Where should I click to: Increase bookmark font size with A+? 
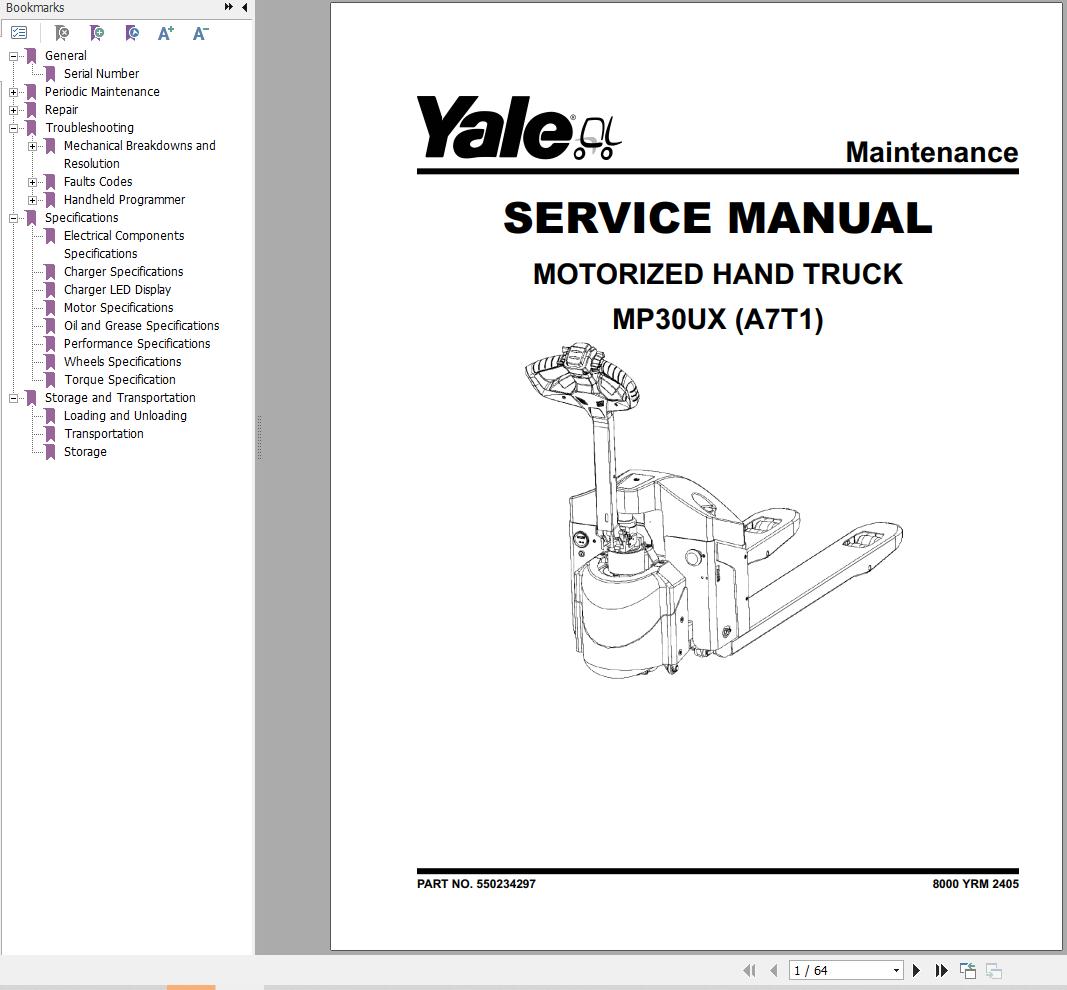166,33
